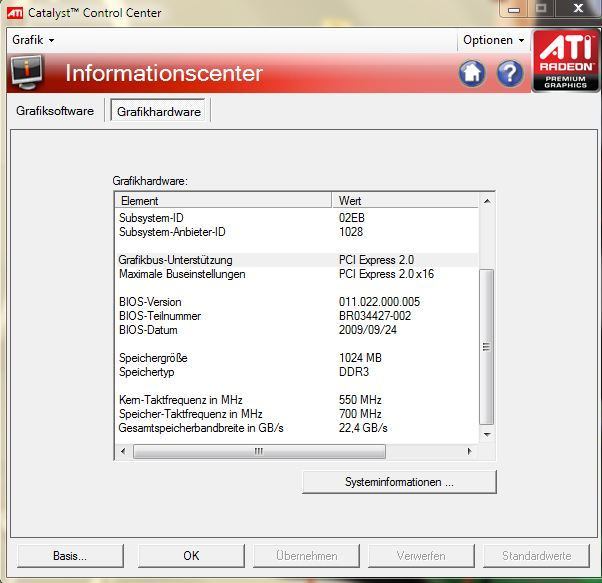
Task: Select the Kern-Taktfrequenz in MHz row
Action: click(297, 400)
